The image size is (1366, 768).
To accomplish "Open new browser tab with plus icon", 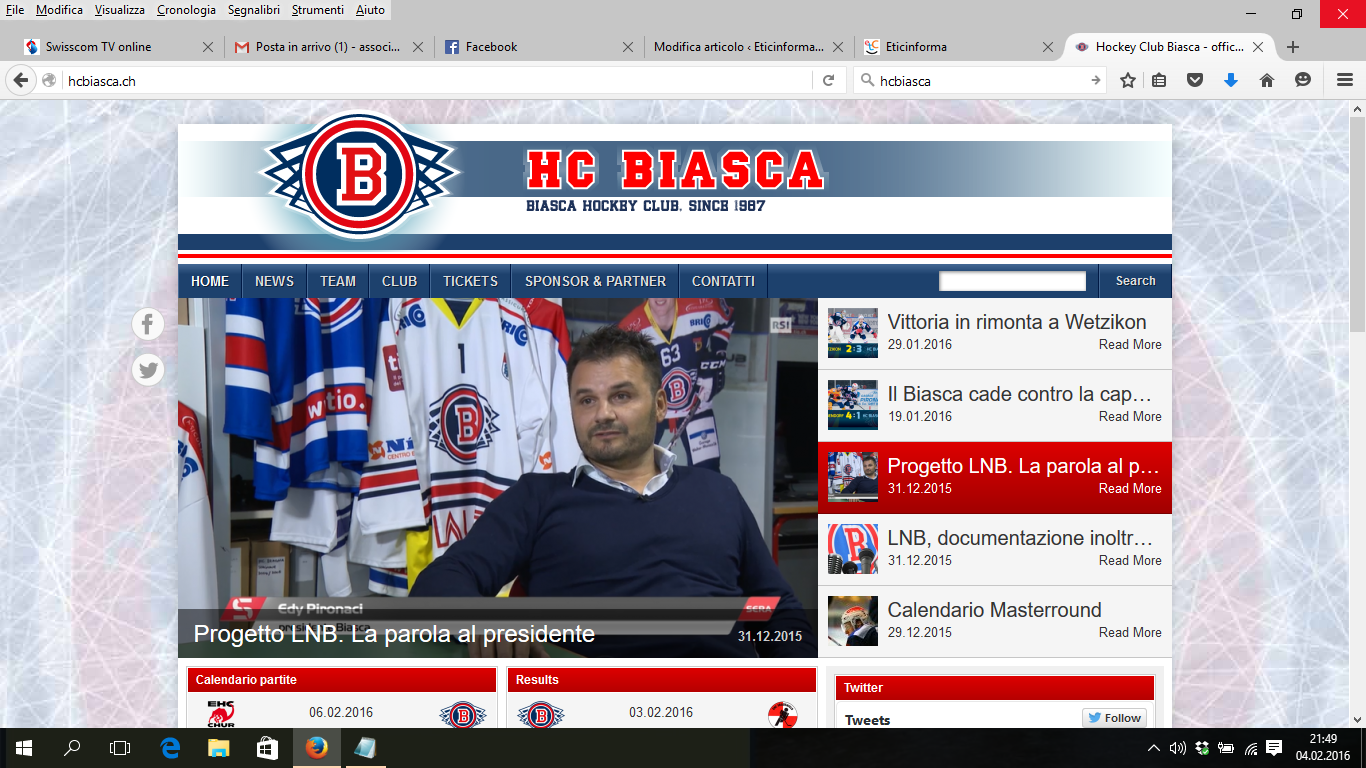I will [x=1292, y=47].
